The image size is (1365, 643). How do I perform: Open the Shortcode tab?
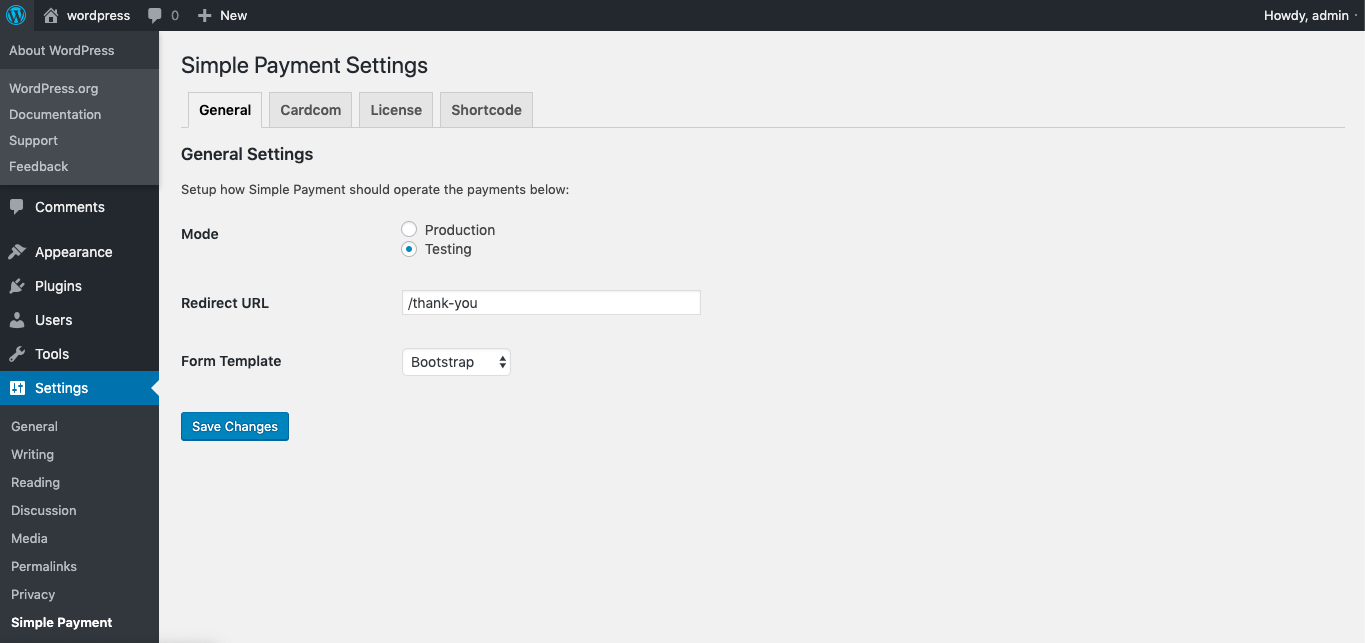(x=486, y=110)
